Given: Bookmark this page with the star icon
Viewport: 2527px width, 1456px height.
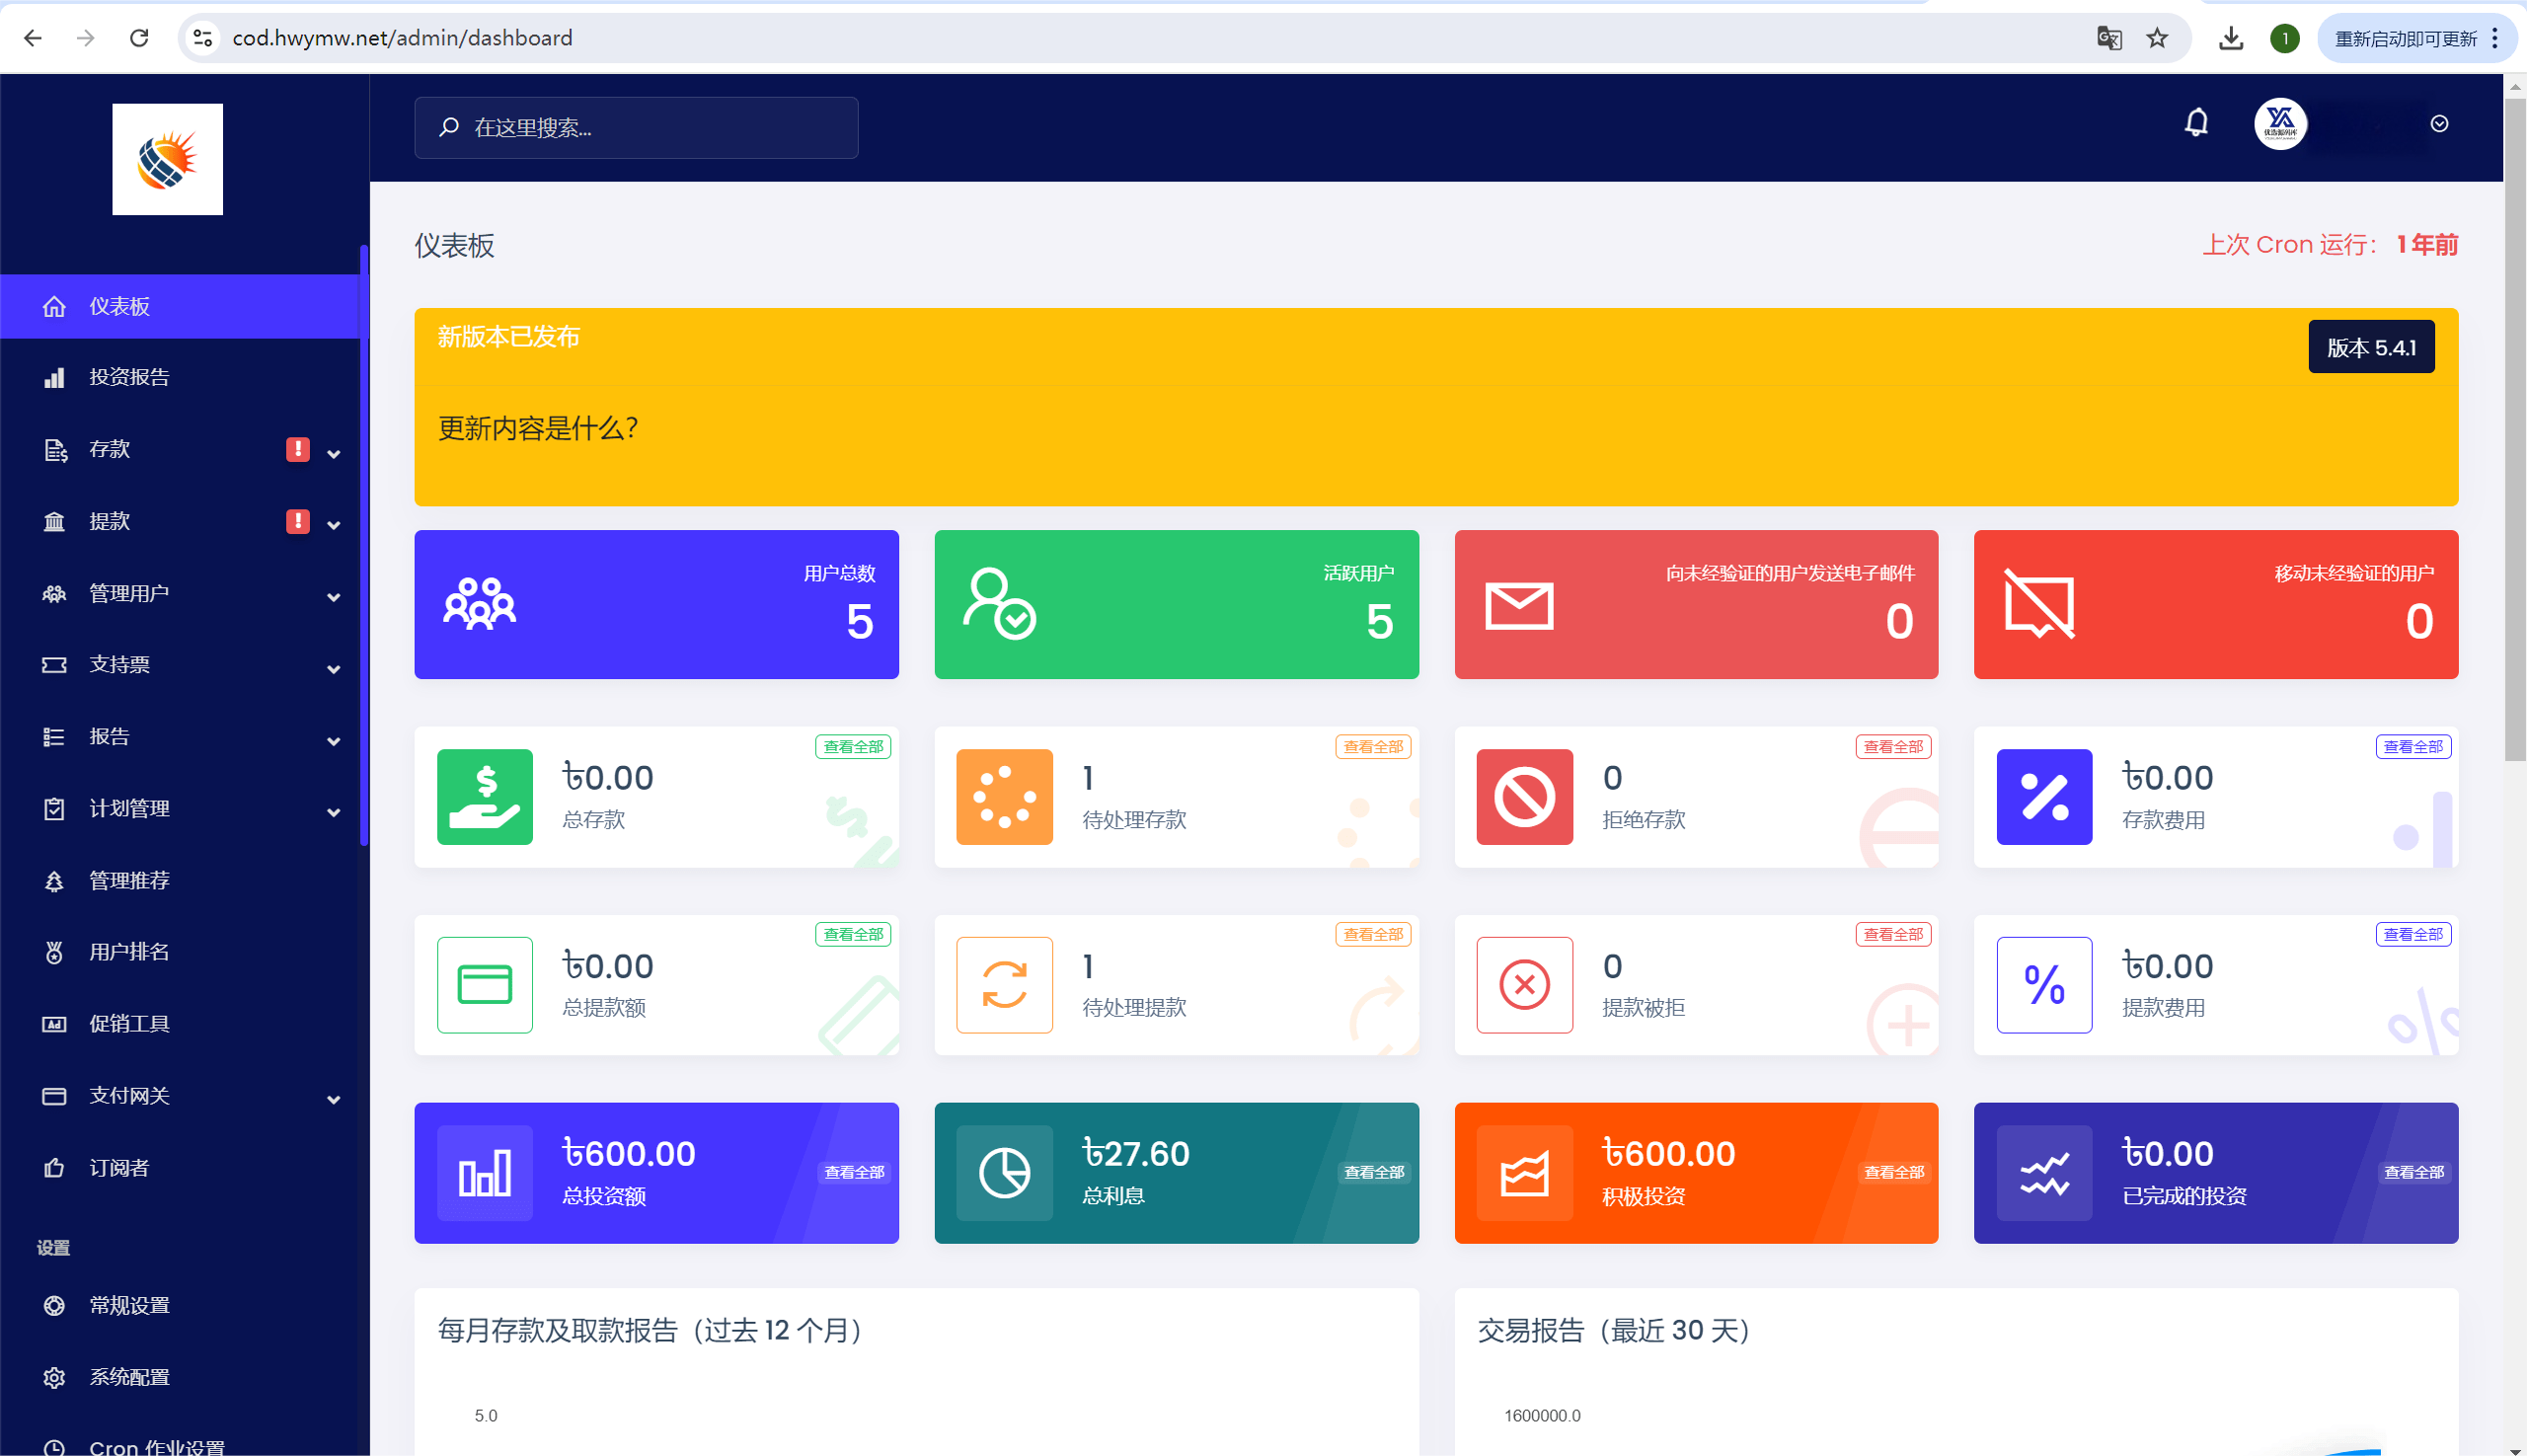Looking at the screenshot, I should [2157, 38].
